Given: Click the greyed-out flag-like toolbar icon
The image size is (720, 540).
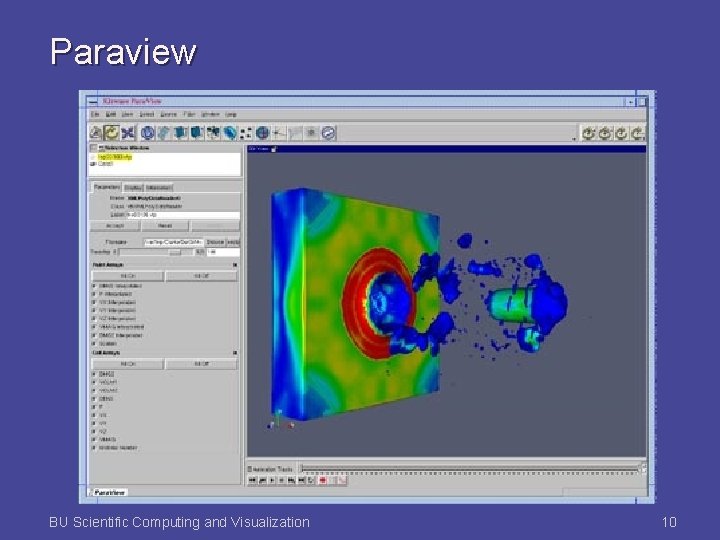Looking at the screenshot, I should pos(295,133).
